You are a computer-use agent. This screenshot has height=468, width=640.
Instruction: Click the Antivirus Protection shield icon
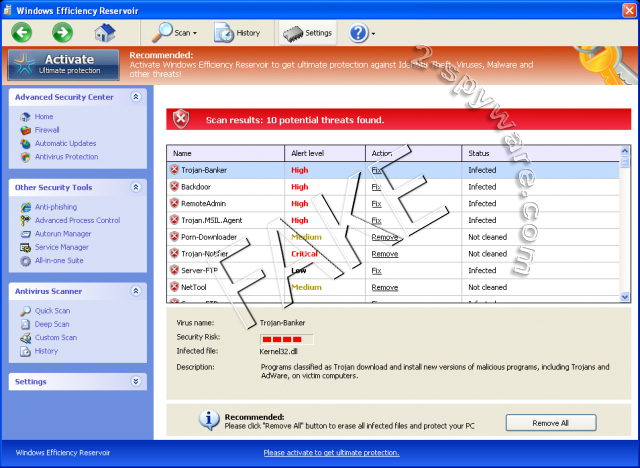[25, 157]
